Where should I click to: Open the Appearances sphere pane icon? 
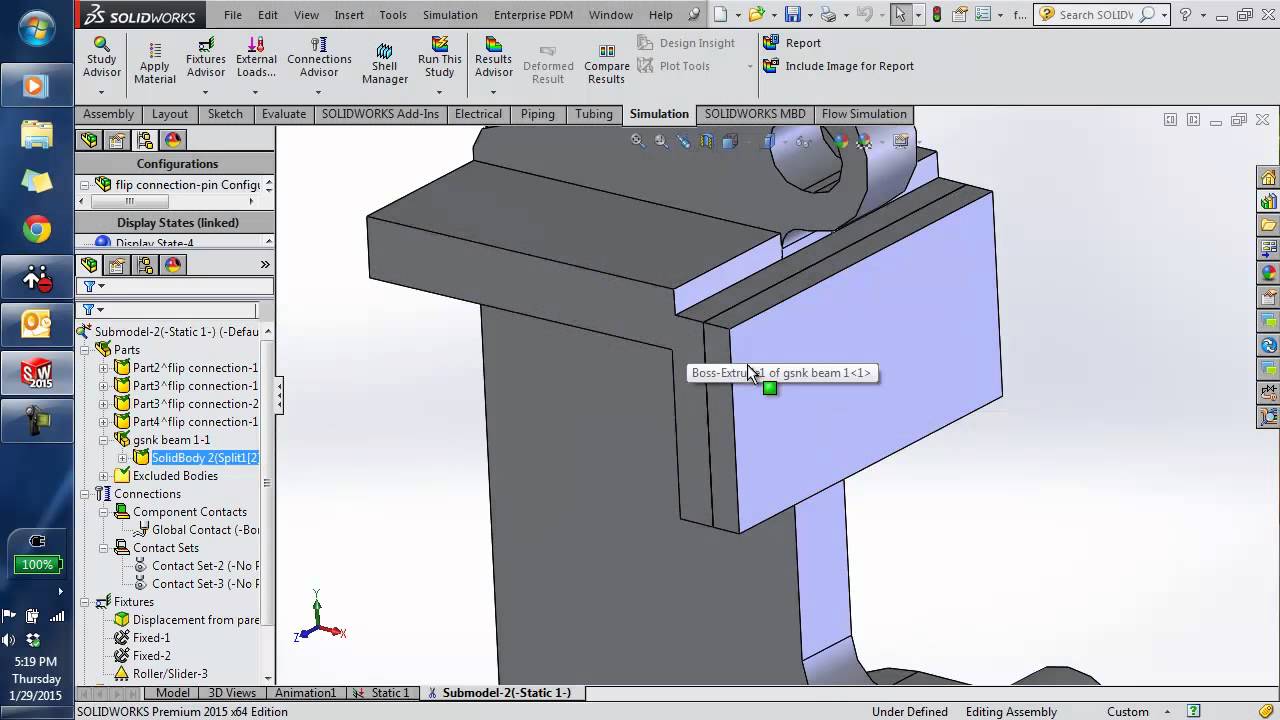pyautogui.click(x=1269, y=273)
